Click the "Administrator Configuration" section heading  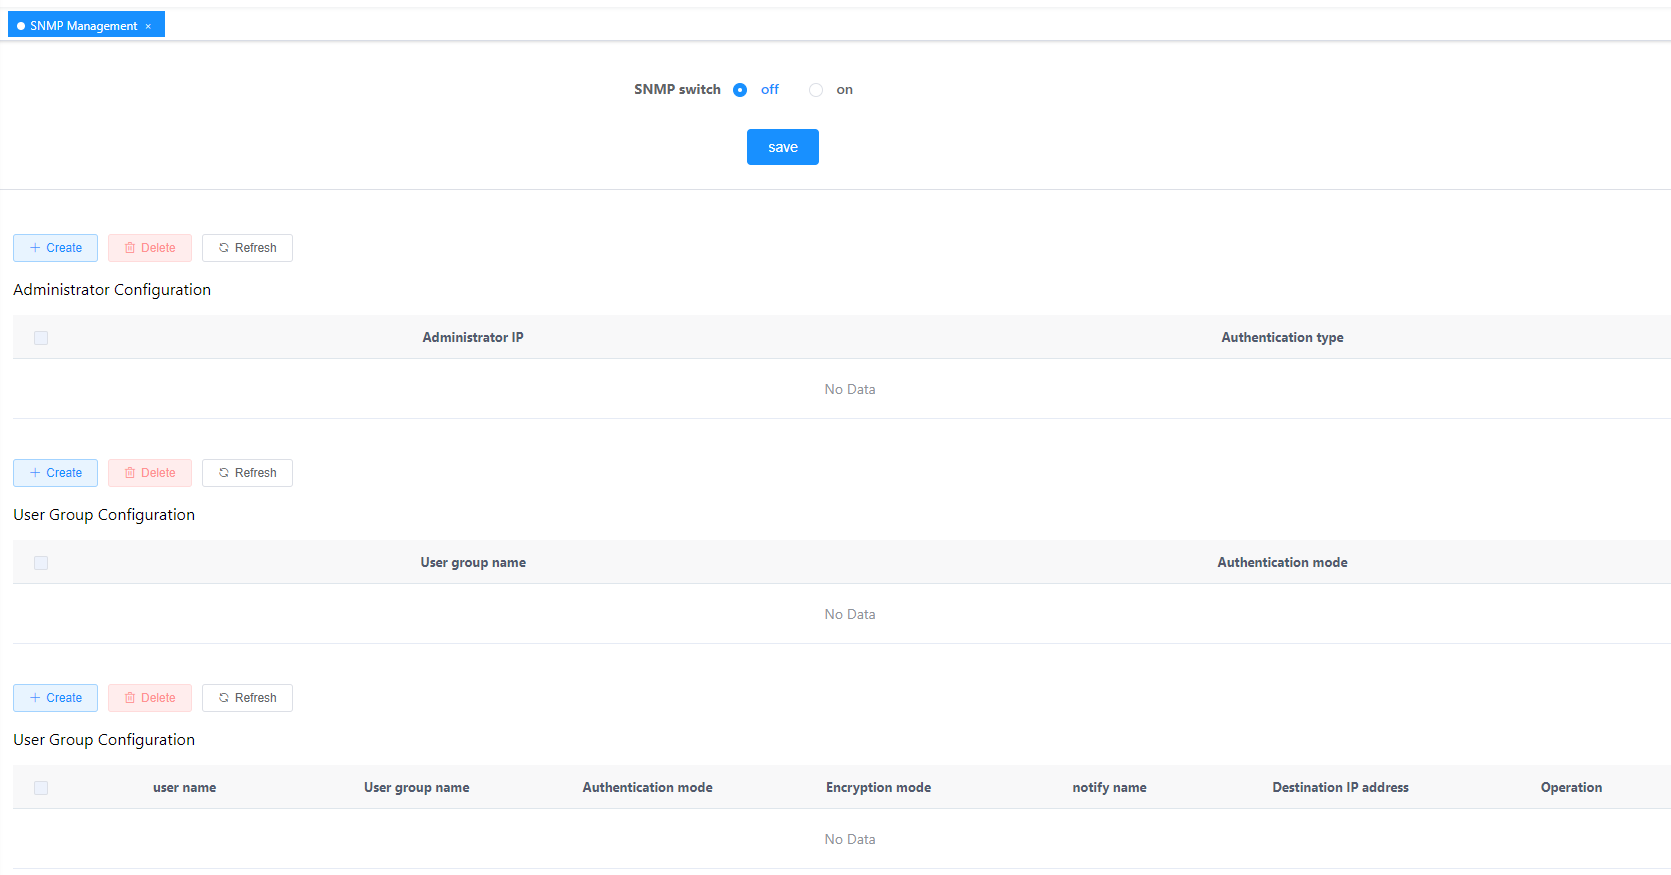(x=112, y=290)
